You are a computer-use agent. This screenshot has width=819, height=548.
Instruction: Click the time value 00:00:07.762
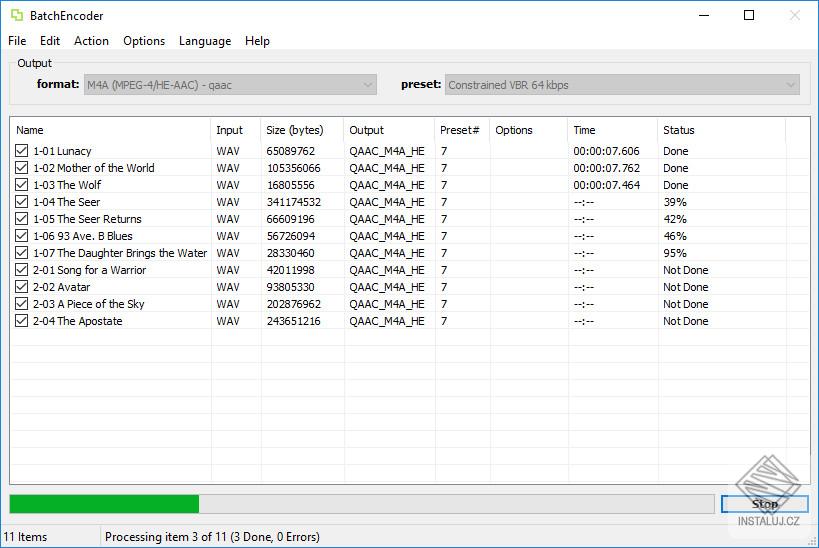click(x=606, y=168)
